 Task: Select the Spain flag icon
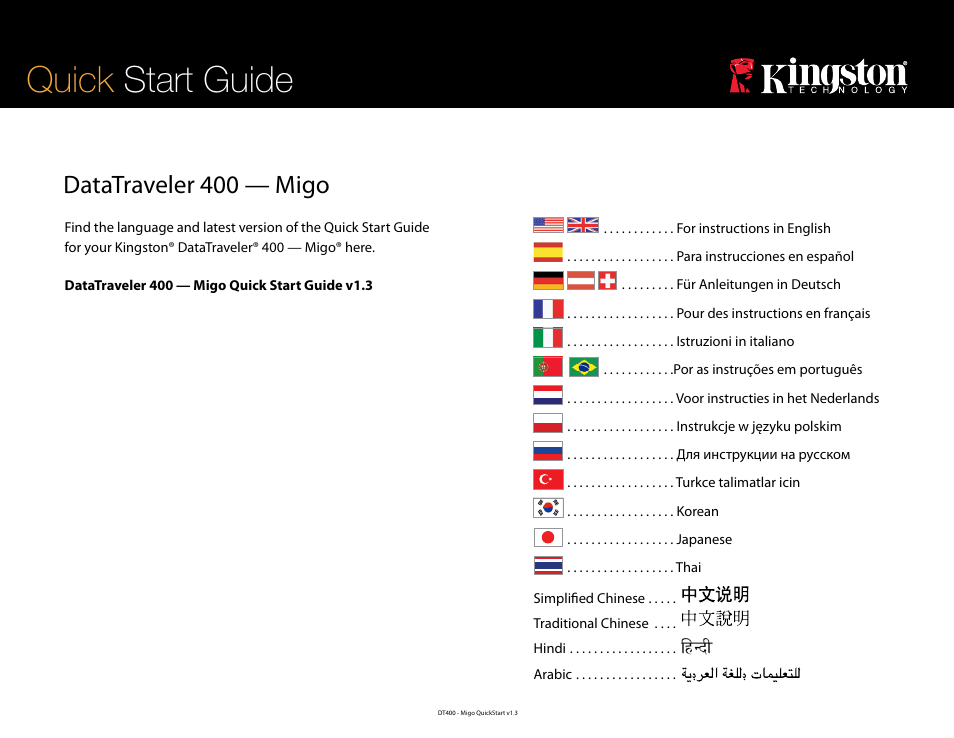(x=548, y=252)
